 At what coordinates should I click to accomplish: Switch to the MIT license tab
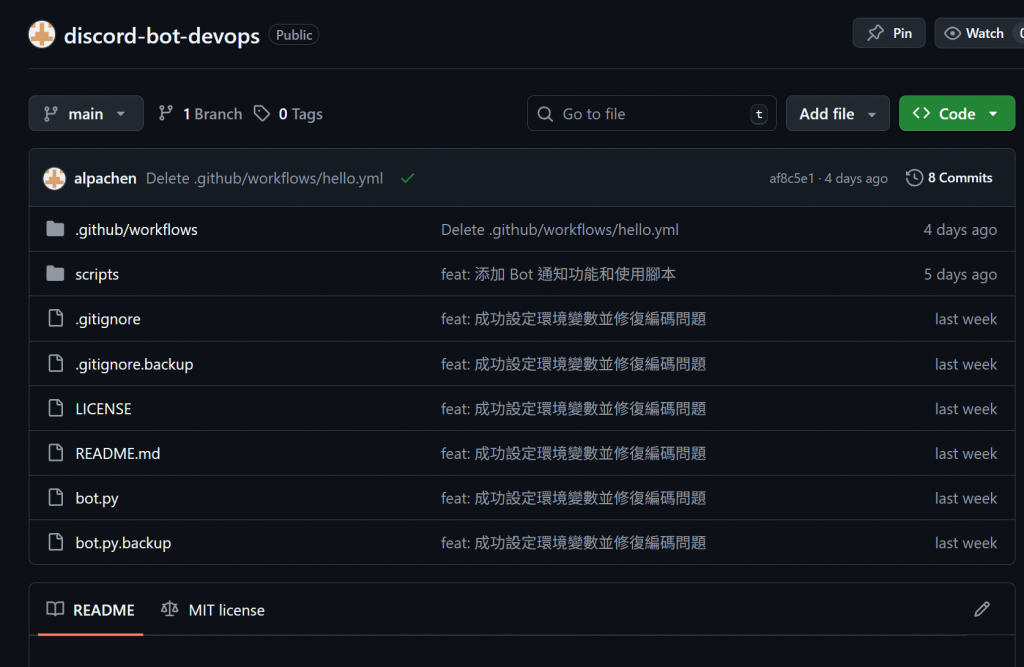213,610
